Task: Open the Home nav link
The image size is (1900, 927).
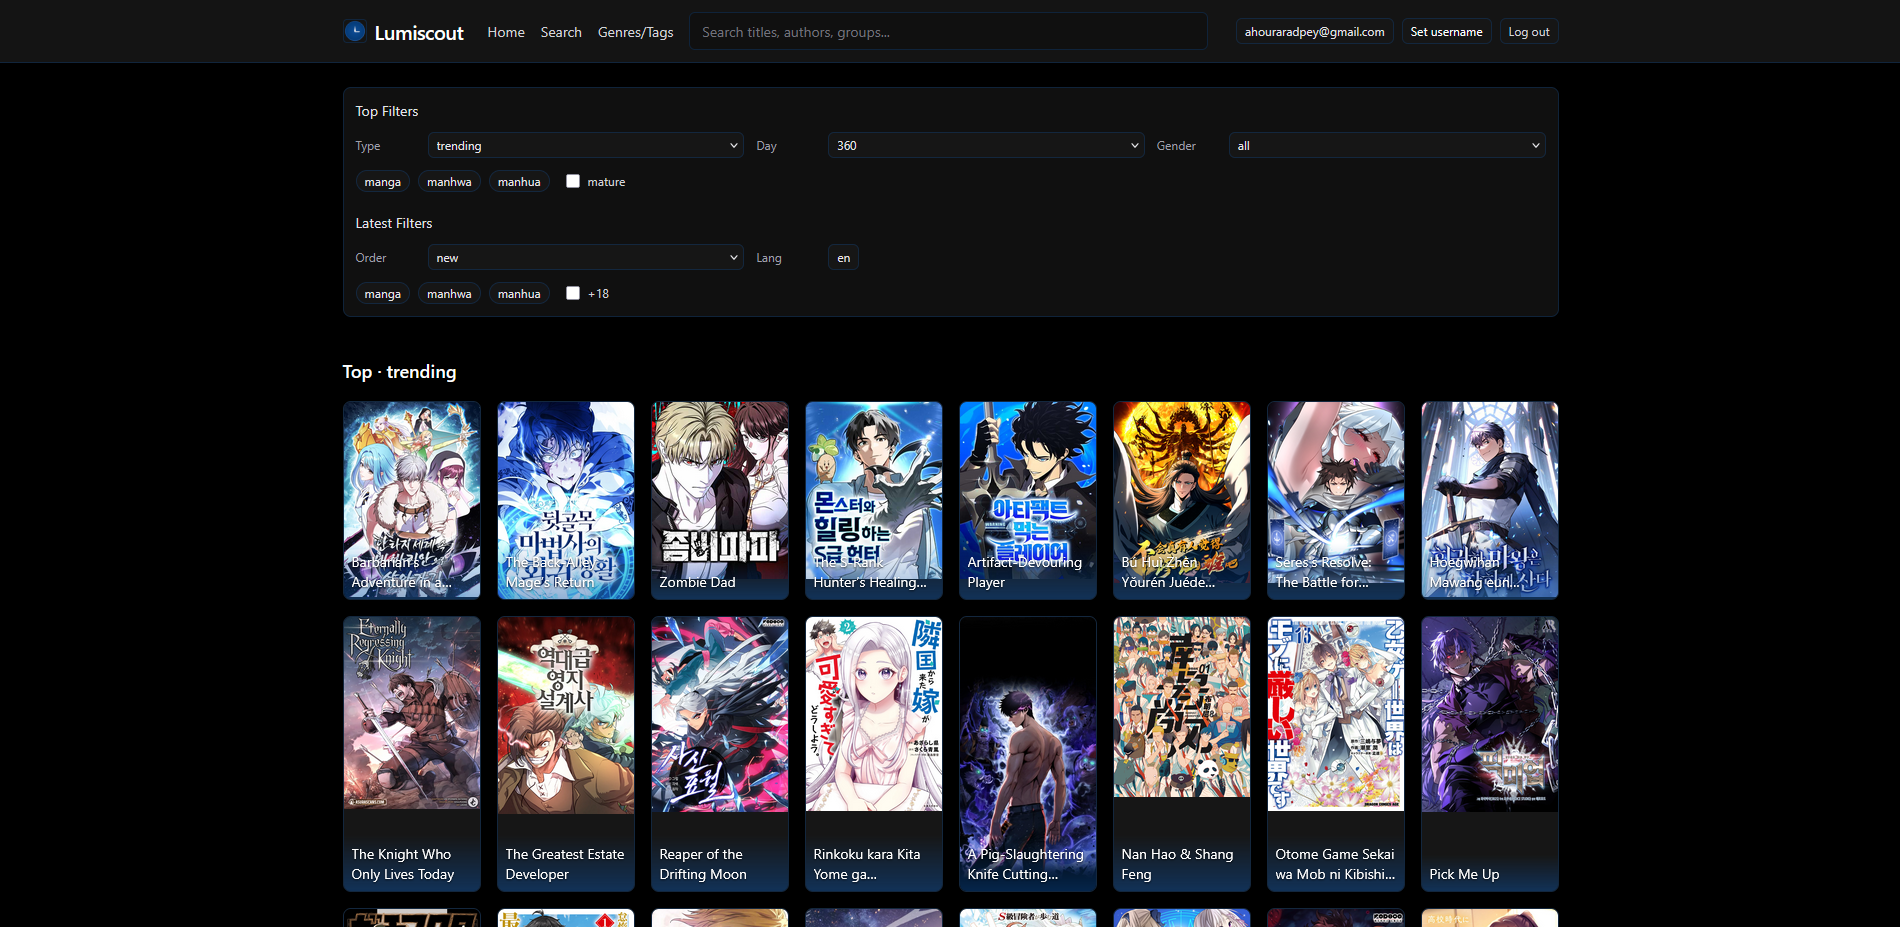Action: point(506,32)
